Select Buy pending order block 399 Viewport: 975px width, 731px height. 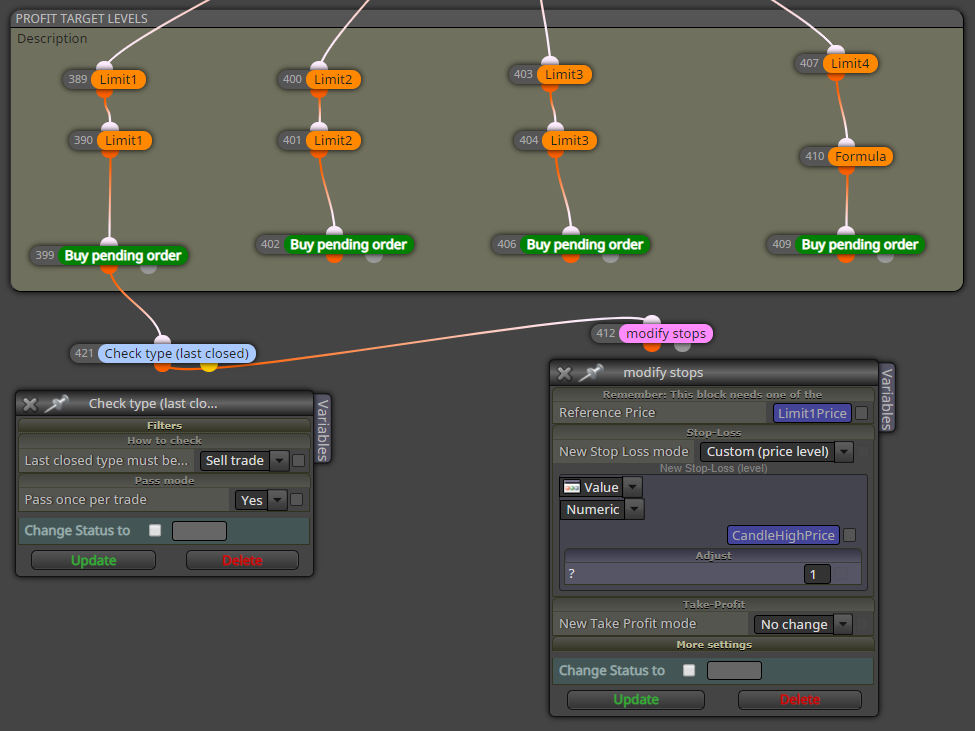122,255
